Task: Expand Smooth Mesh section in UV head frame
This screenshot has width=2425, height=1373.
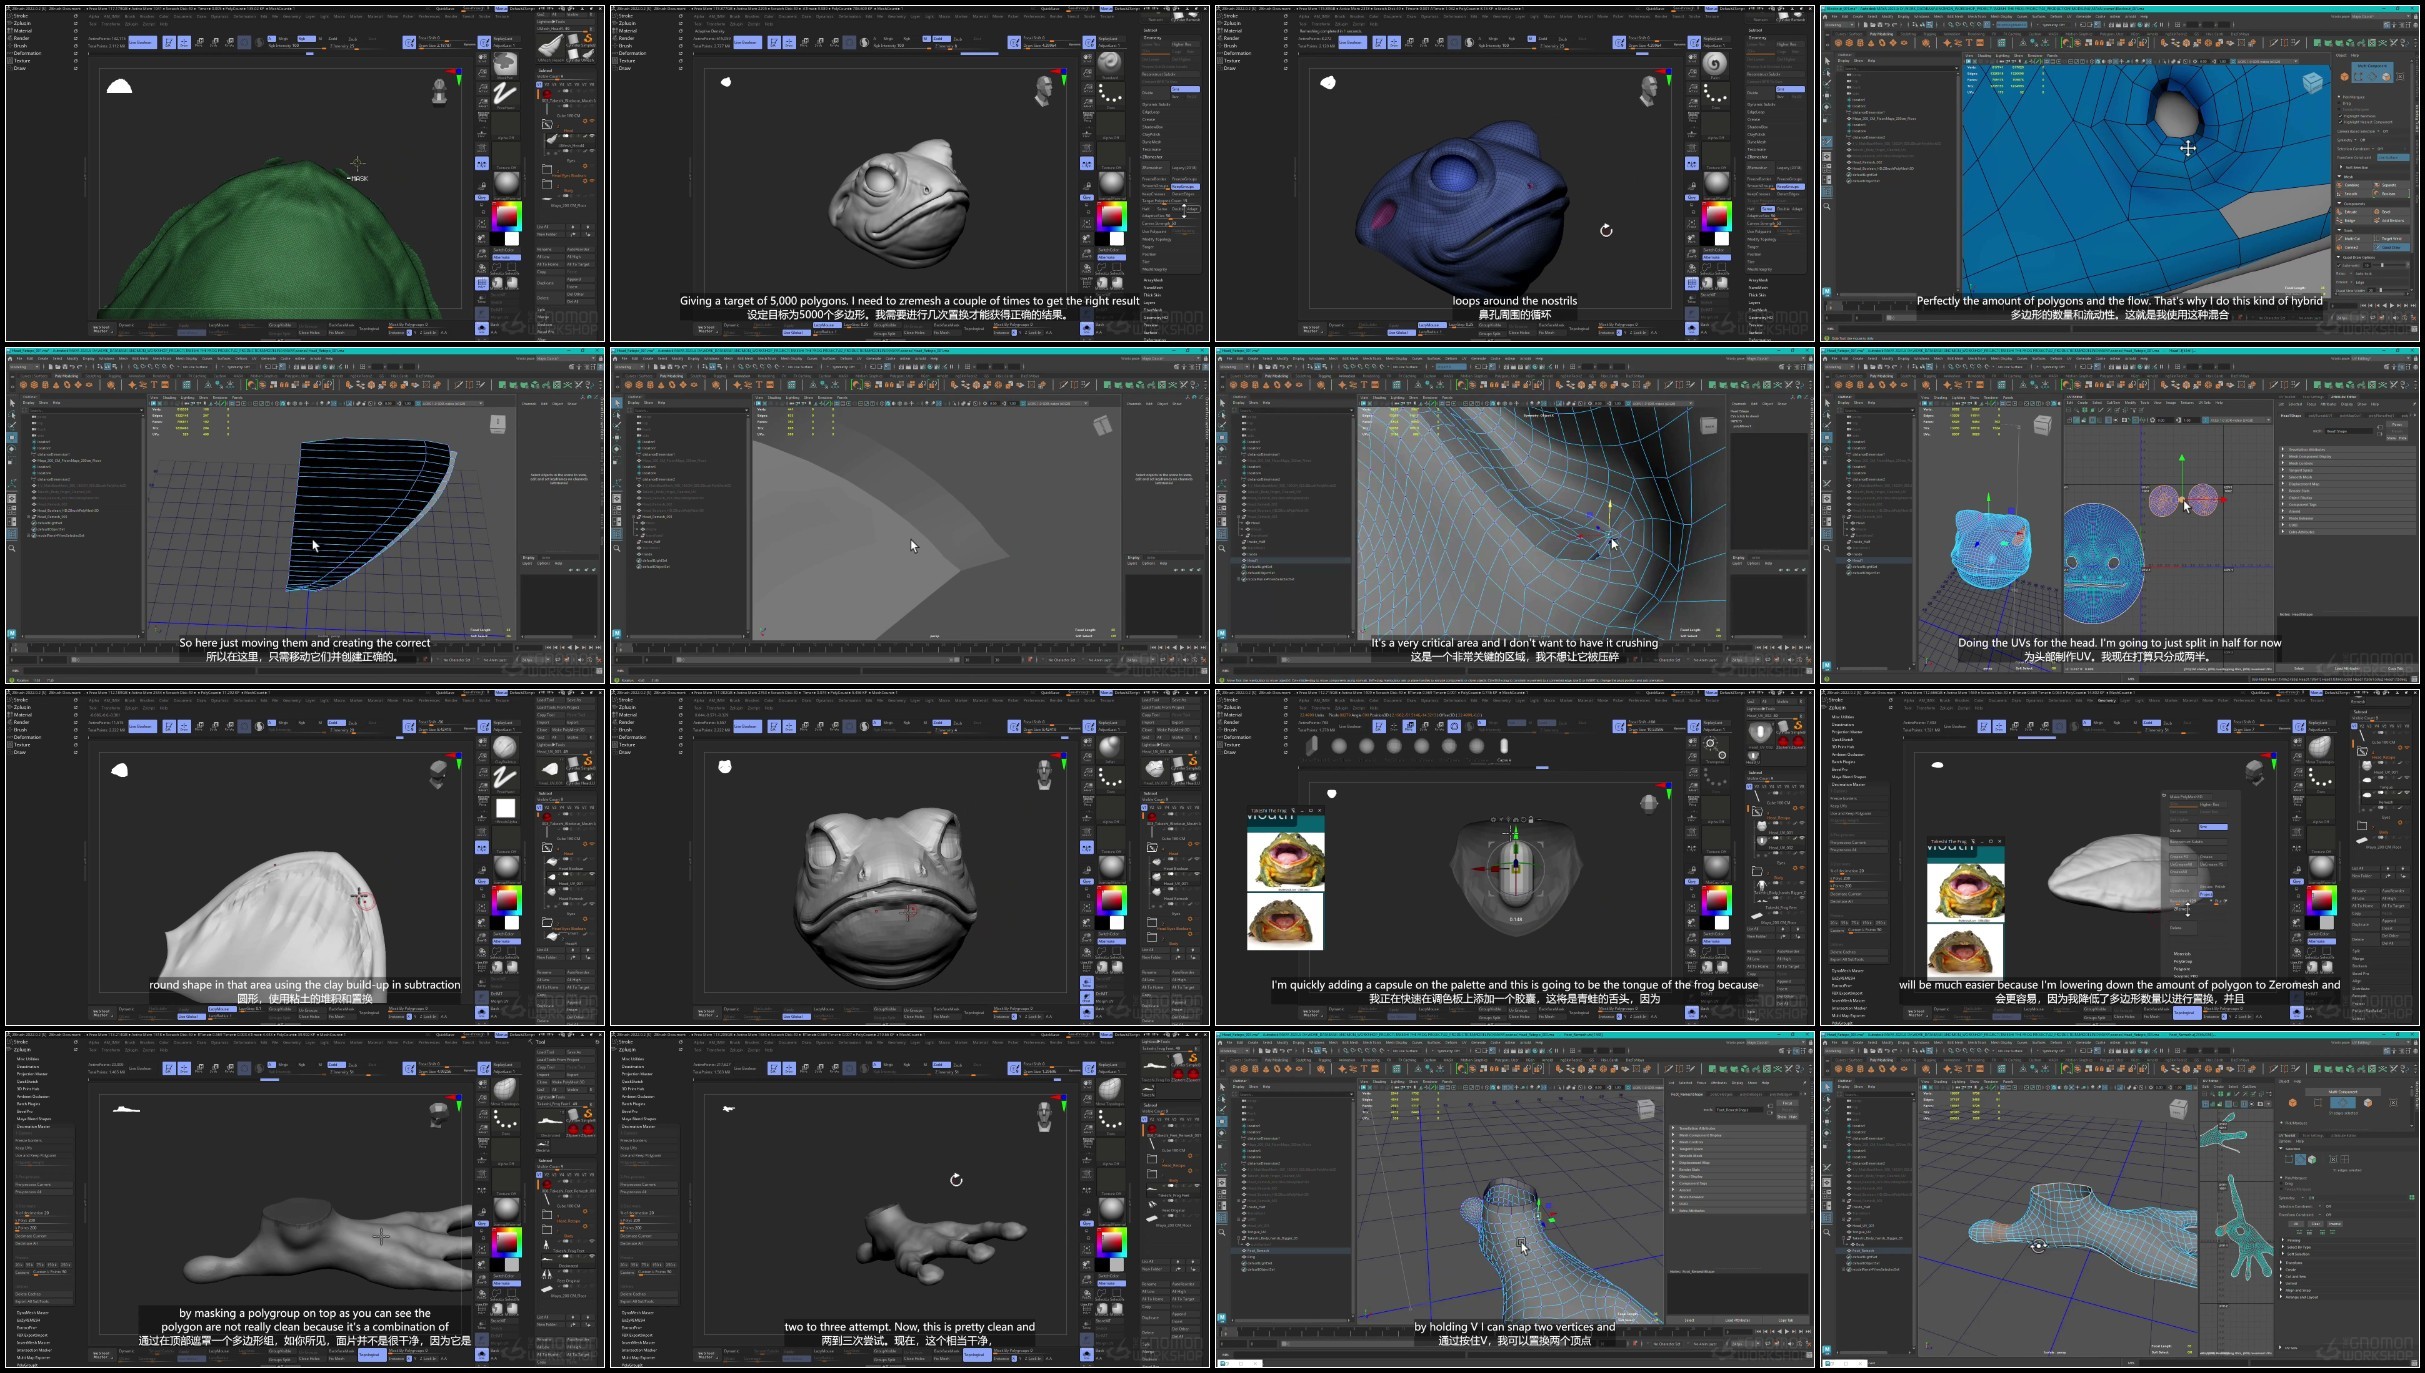Action: pos(2300,477)
